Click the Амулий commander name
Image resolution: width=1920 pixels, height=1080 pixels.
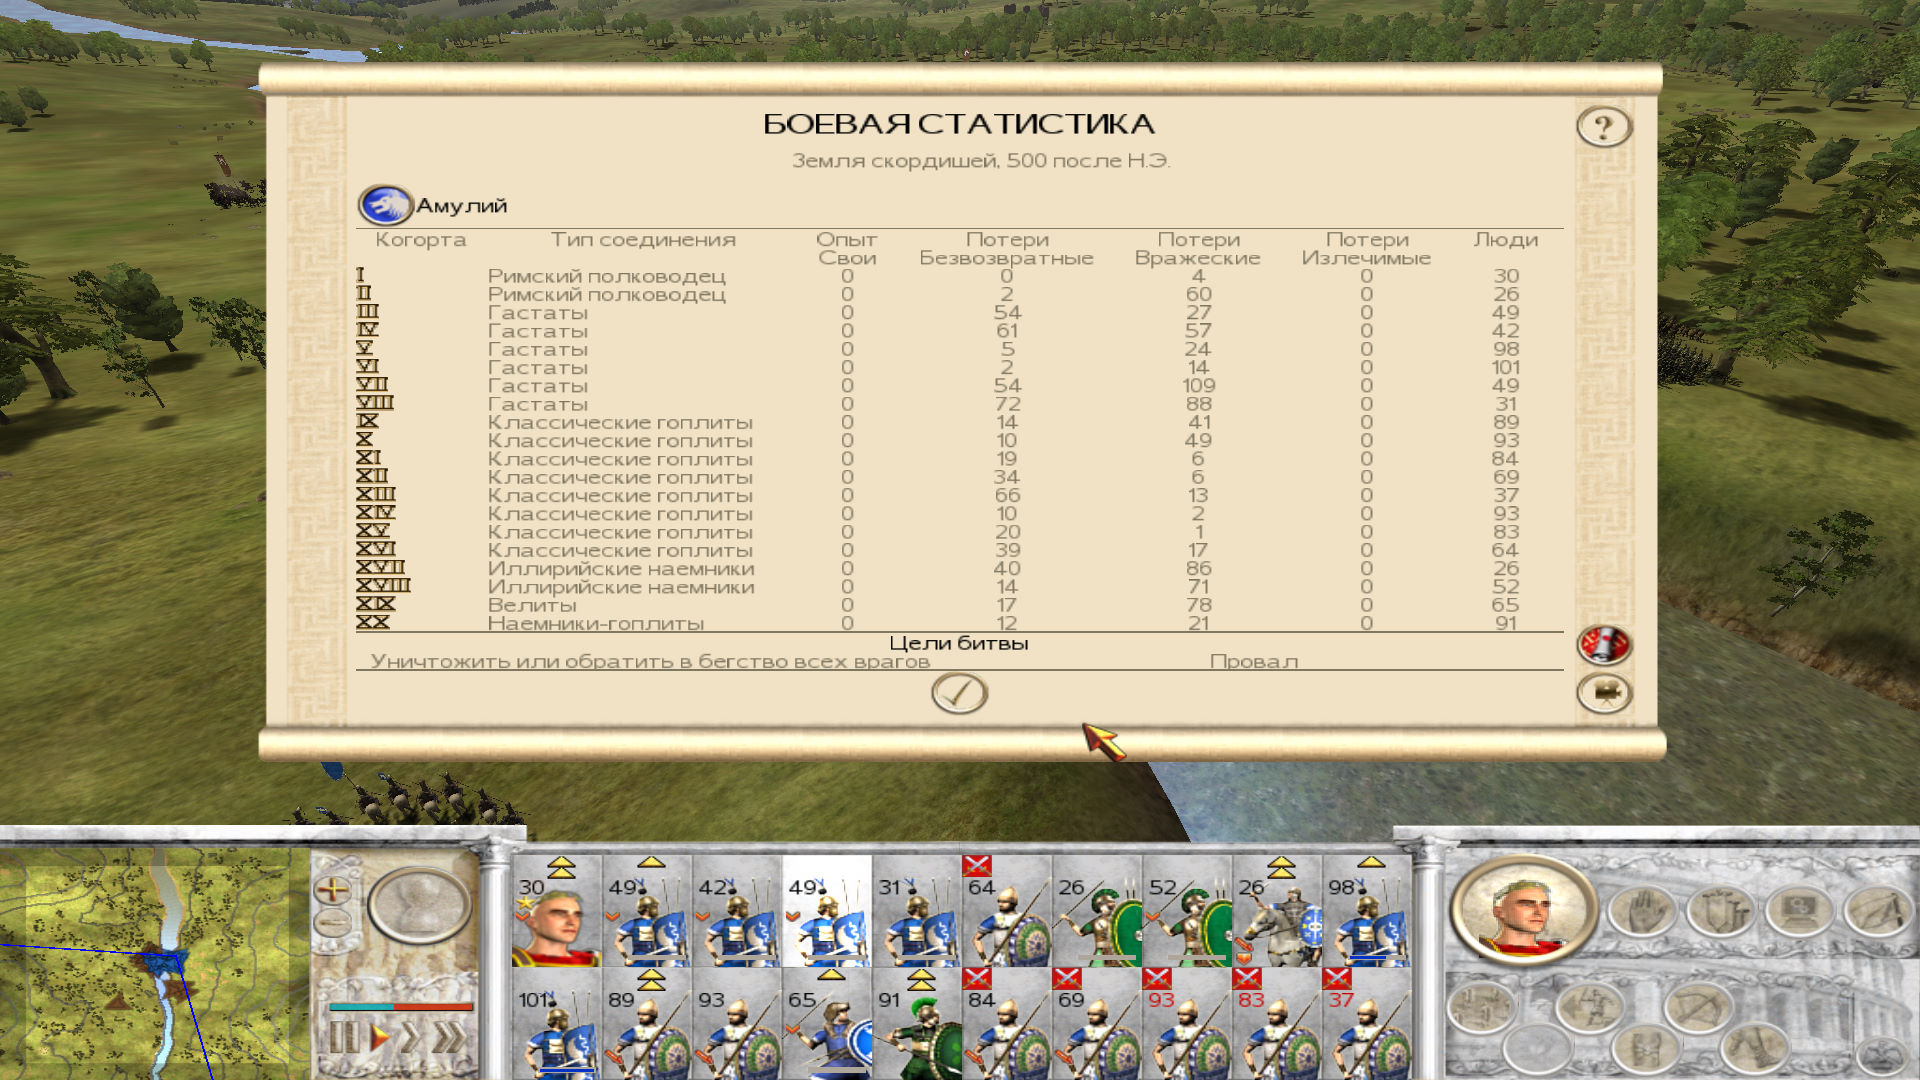pos(461,206)
